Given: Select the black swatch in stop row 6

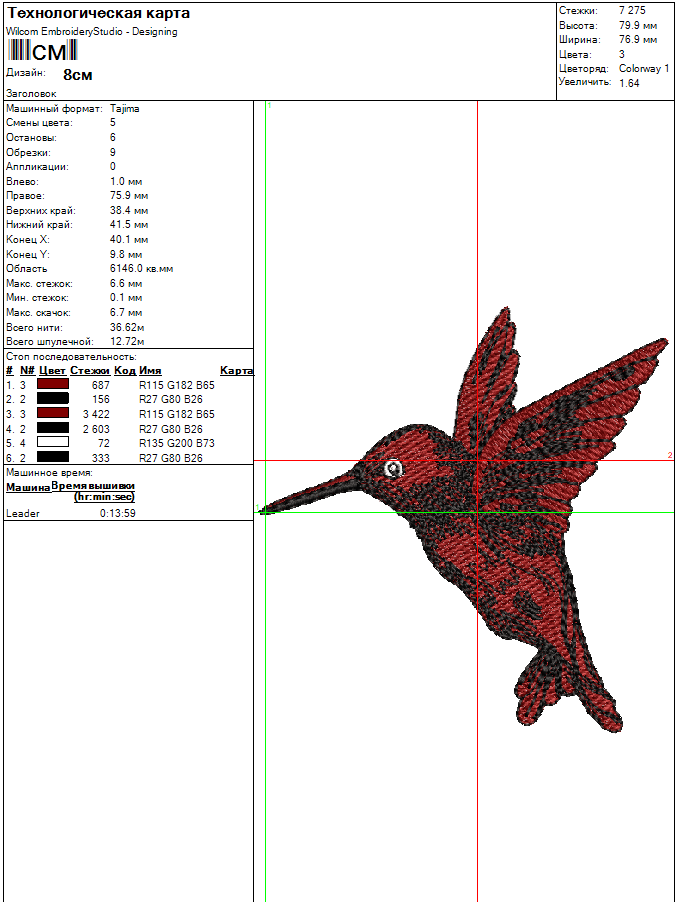Looking at the screenshot, I should point(52,457).
